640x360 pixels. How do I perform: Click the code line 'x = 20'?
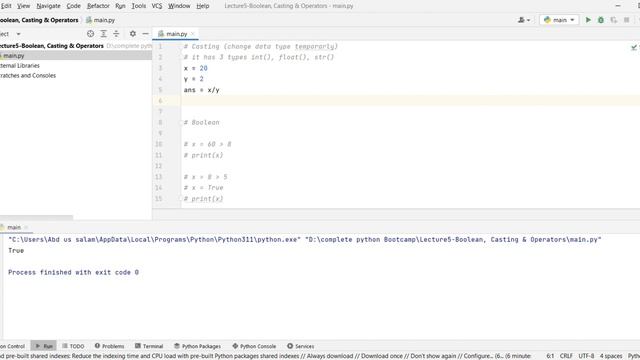pos(195,68)
